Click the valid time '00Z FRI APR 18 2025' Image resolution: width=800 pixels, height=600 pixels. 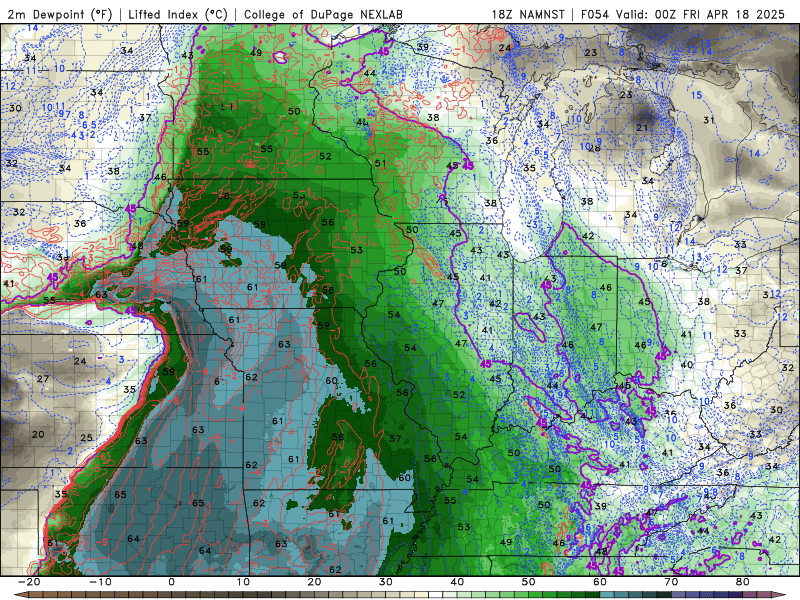tap(720, 14)
